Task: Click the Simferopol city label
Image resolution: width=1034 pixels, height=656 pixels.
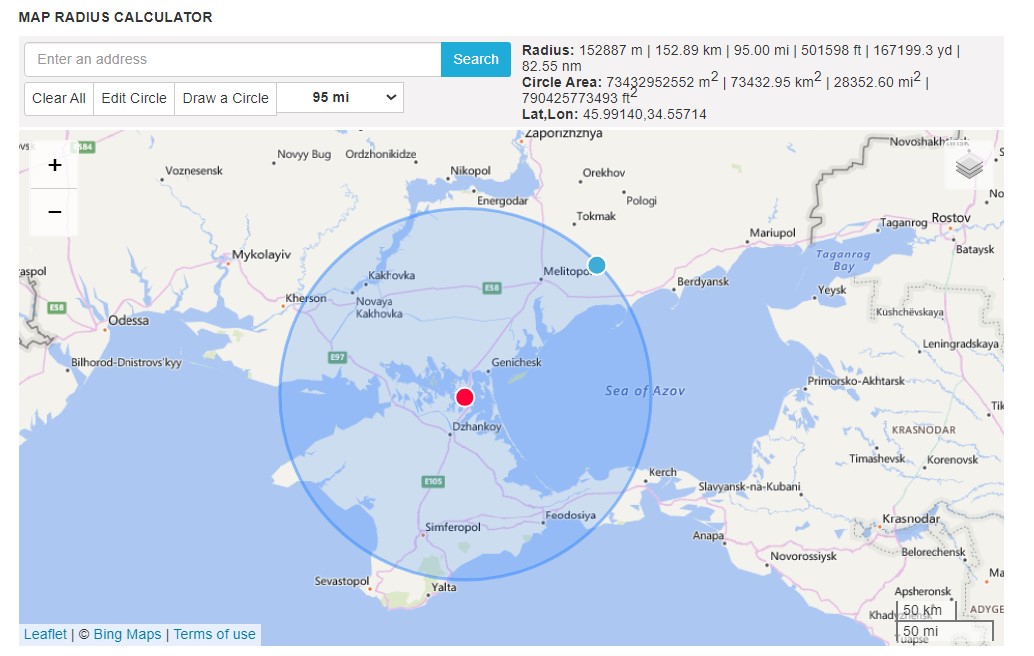Action: pos(452,527)
